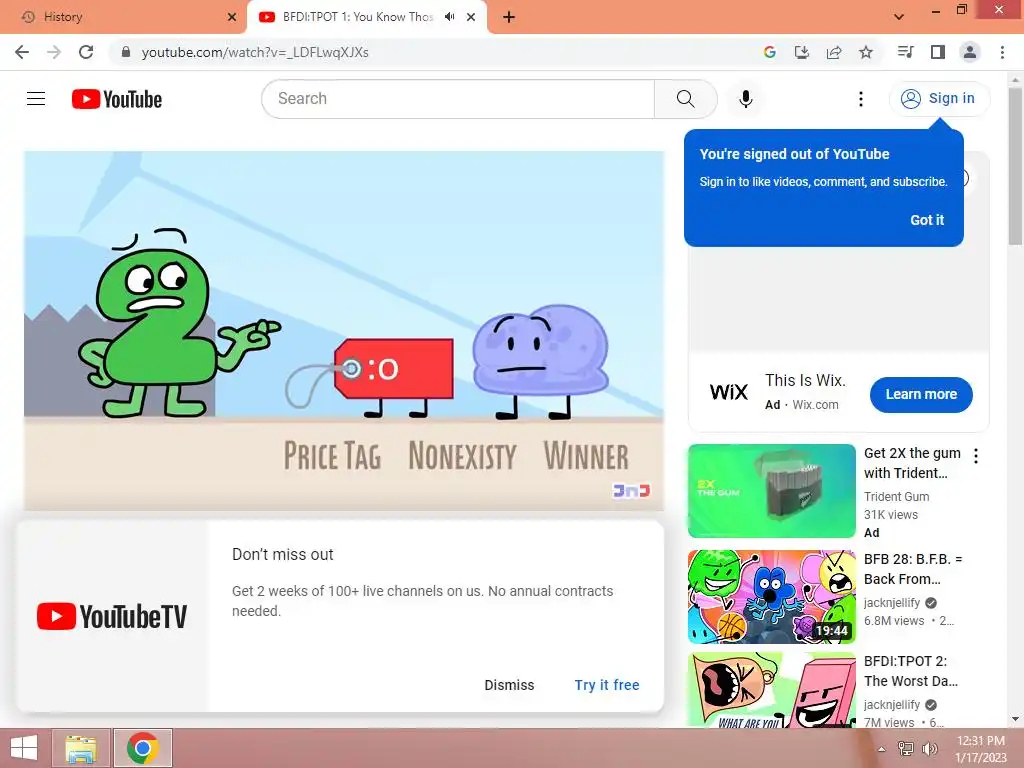Screen dimensions: 1024x768
Task: Click the address bar URL
Action: point(255,52)
